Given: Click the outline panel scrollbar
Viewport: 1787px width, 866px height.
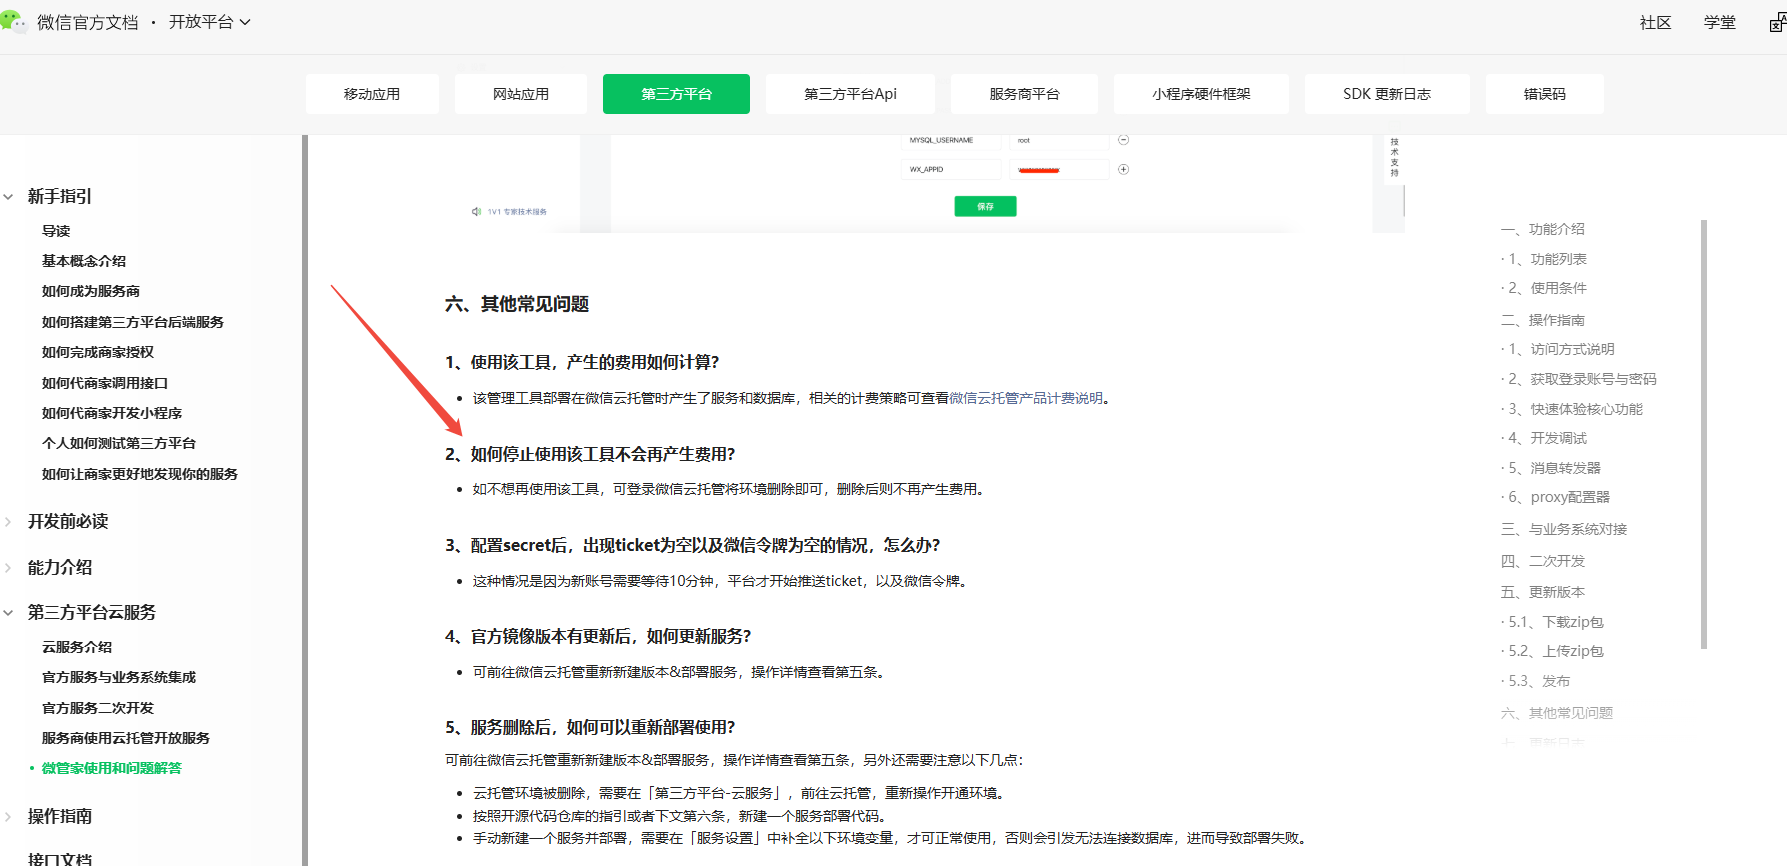Looking at the screenshot, I should [1704, 435].
